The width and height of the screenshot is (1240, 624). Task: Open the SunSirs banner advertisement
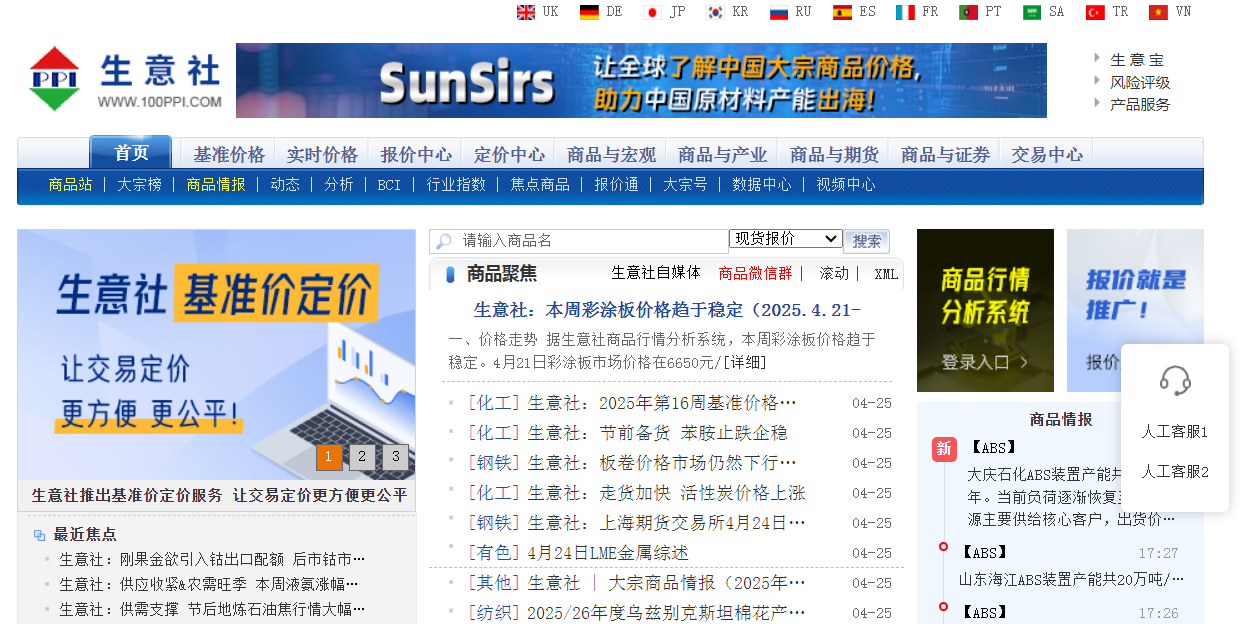(x=641, y=80)
